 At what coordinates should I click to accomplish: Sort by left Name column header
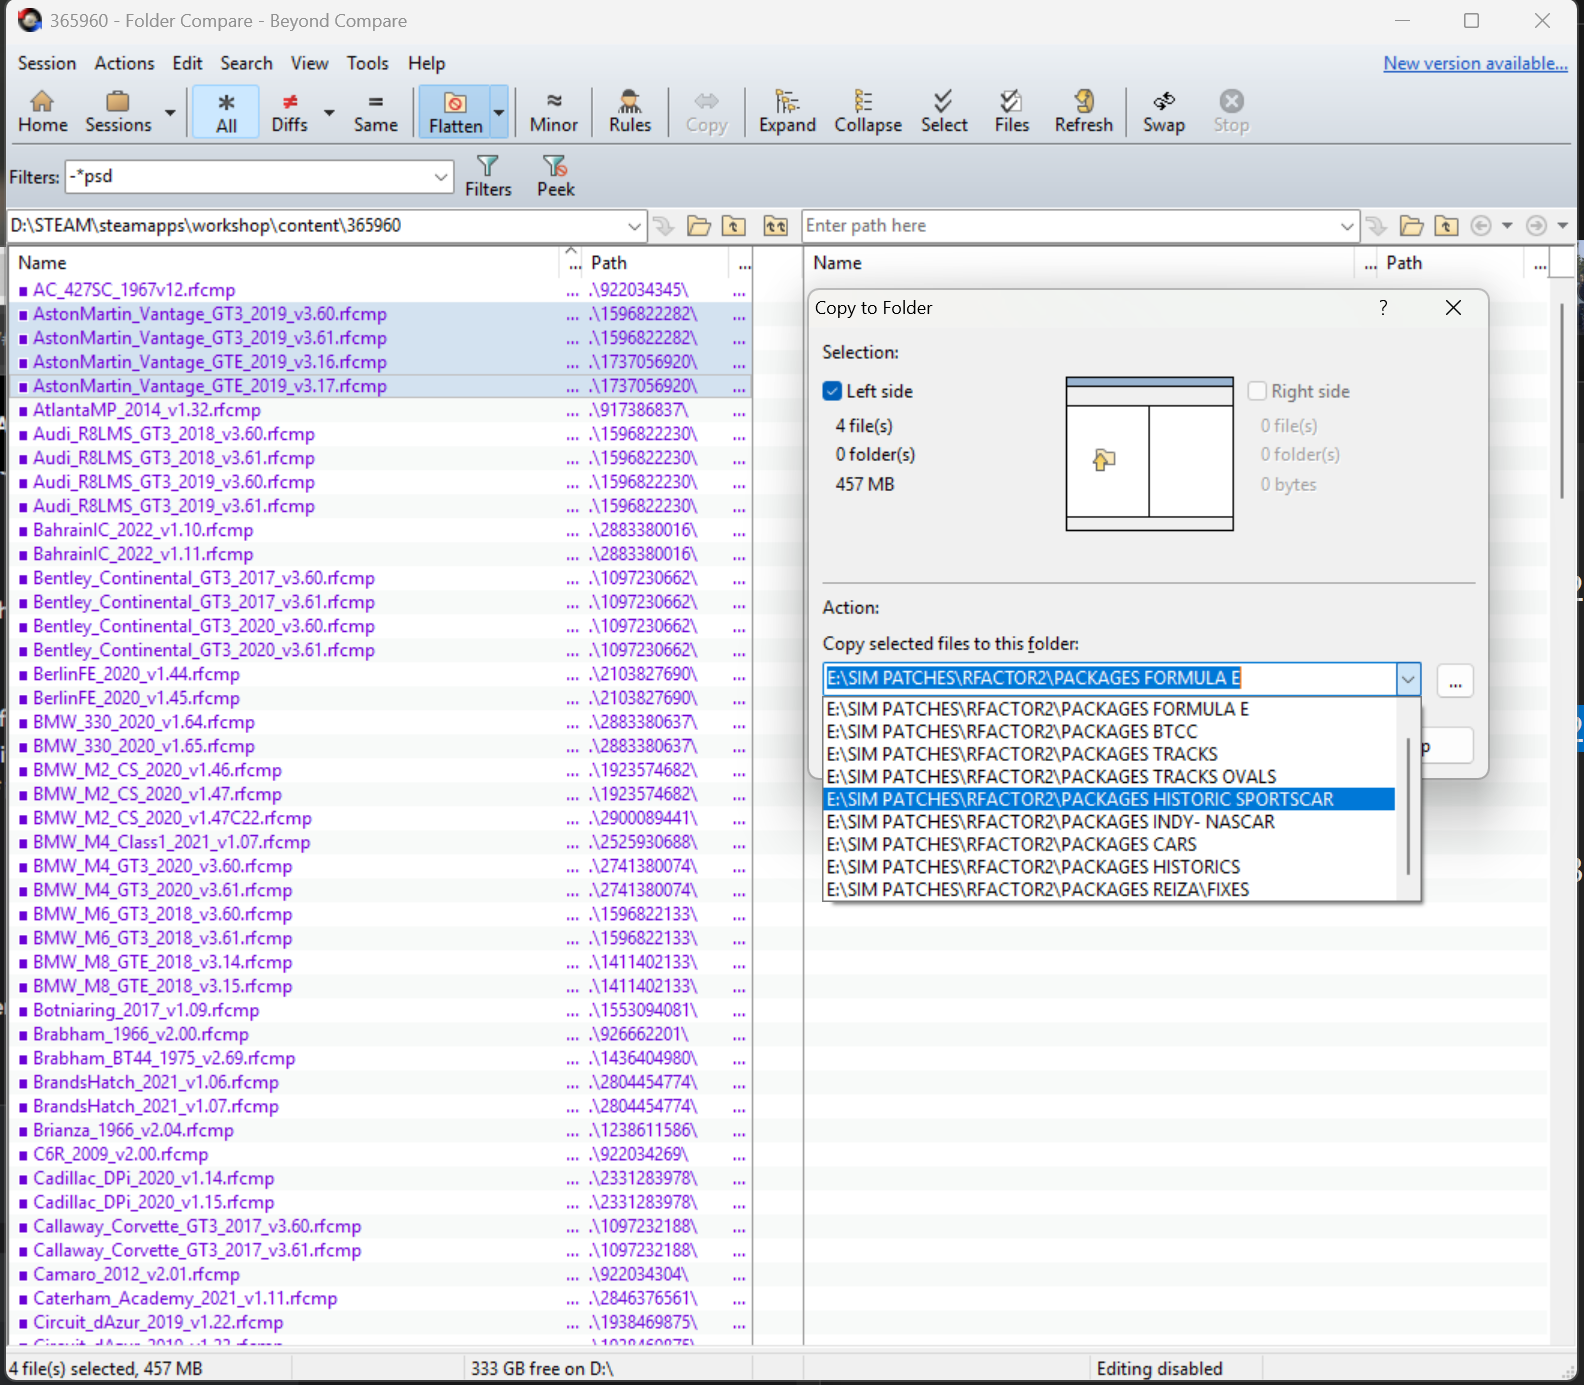(x=285, y=263)
